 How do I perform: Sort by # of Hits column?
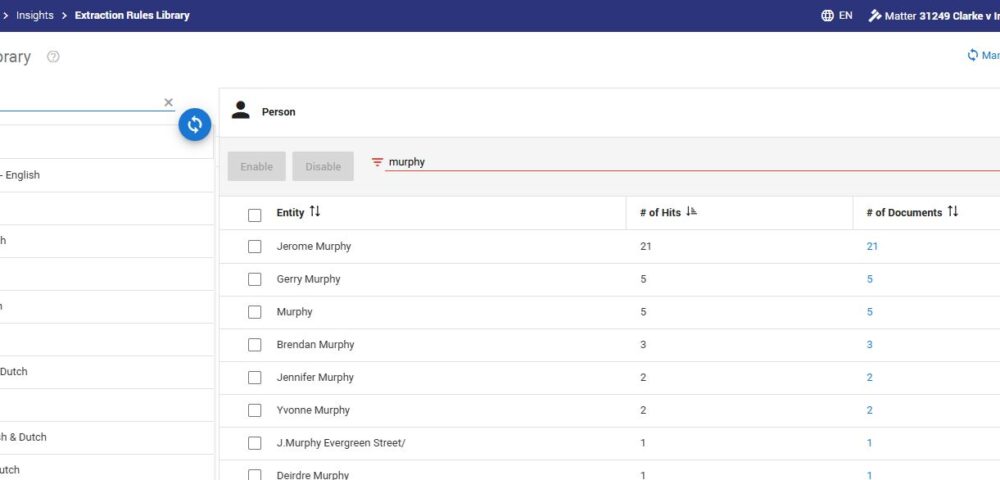(x=692, y=212)
